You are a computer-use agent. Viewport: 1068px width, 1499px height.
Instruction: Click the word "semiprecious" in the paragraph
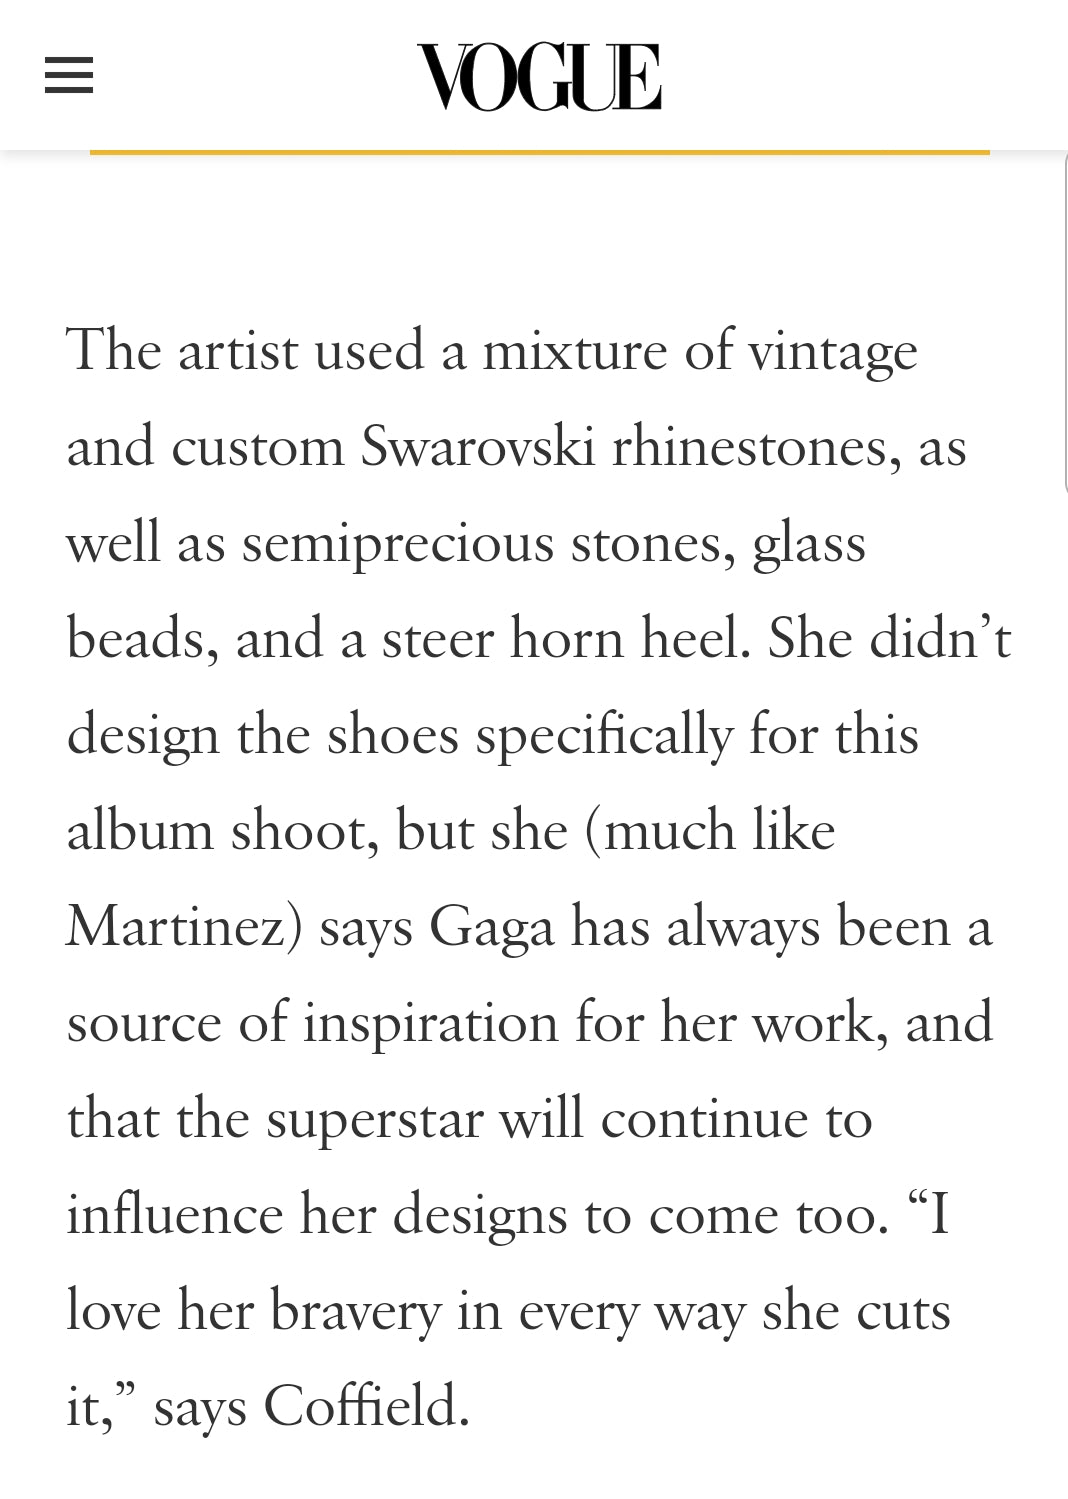(398, 543)
